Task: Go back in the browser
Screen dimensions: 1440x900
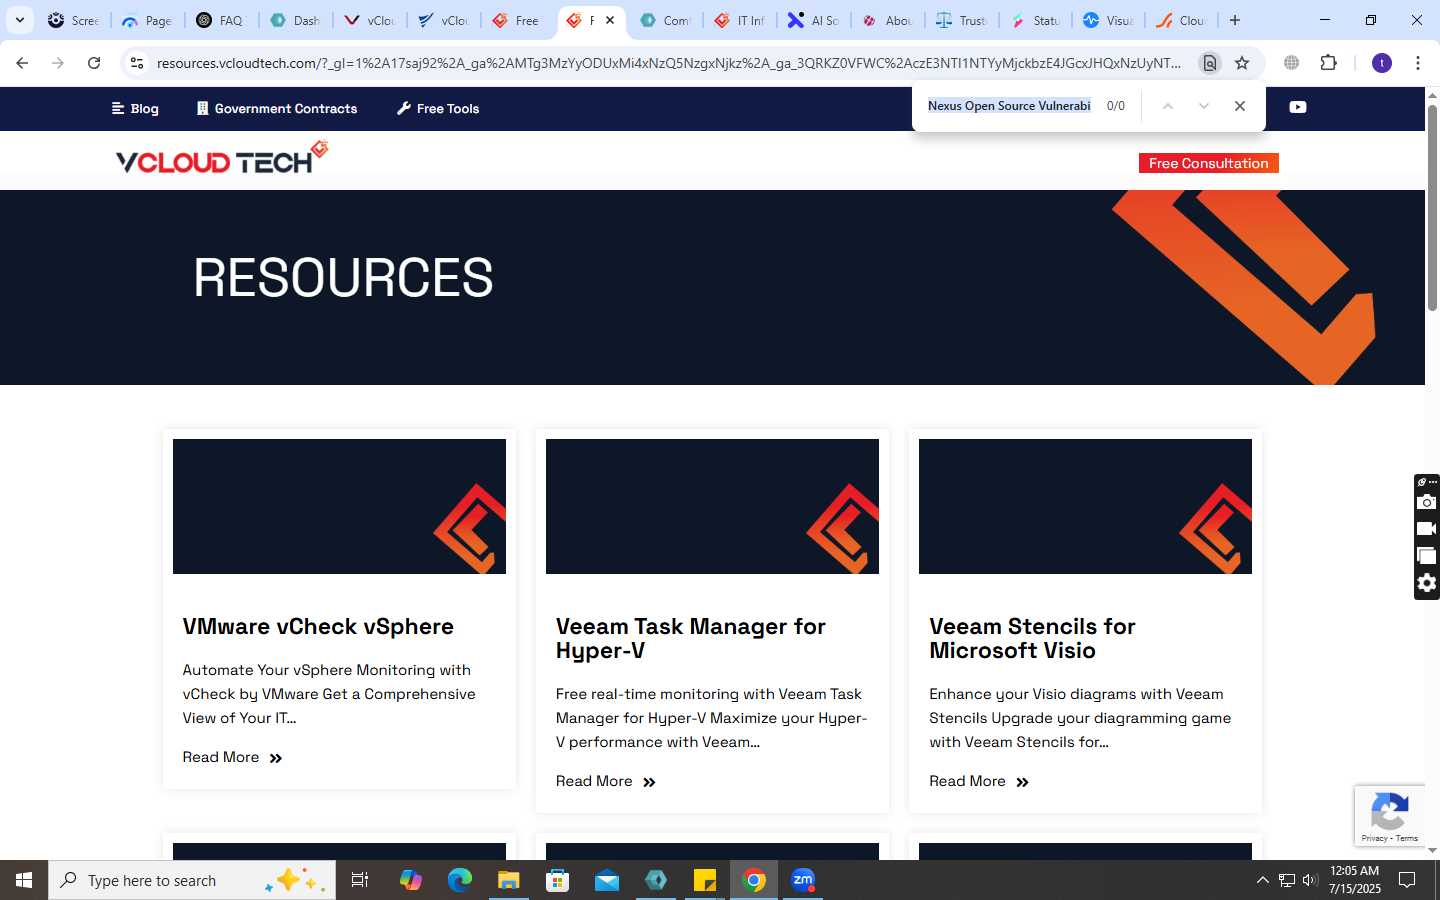Action: (22, 63)
